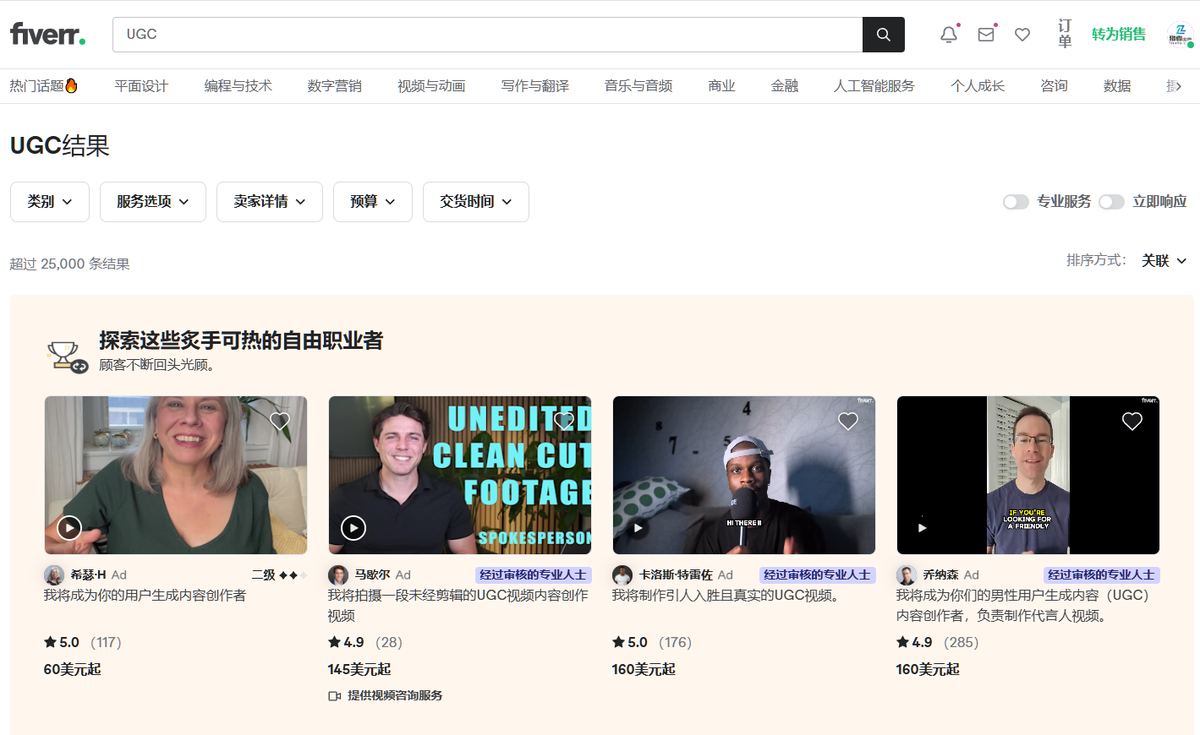Open the 金融 category
This screenshot has width=1200, height=735.
(x=784, y=86)
